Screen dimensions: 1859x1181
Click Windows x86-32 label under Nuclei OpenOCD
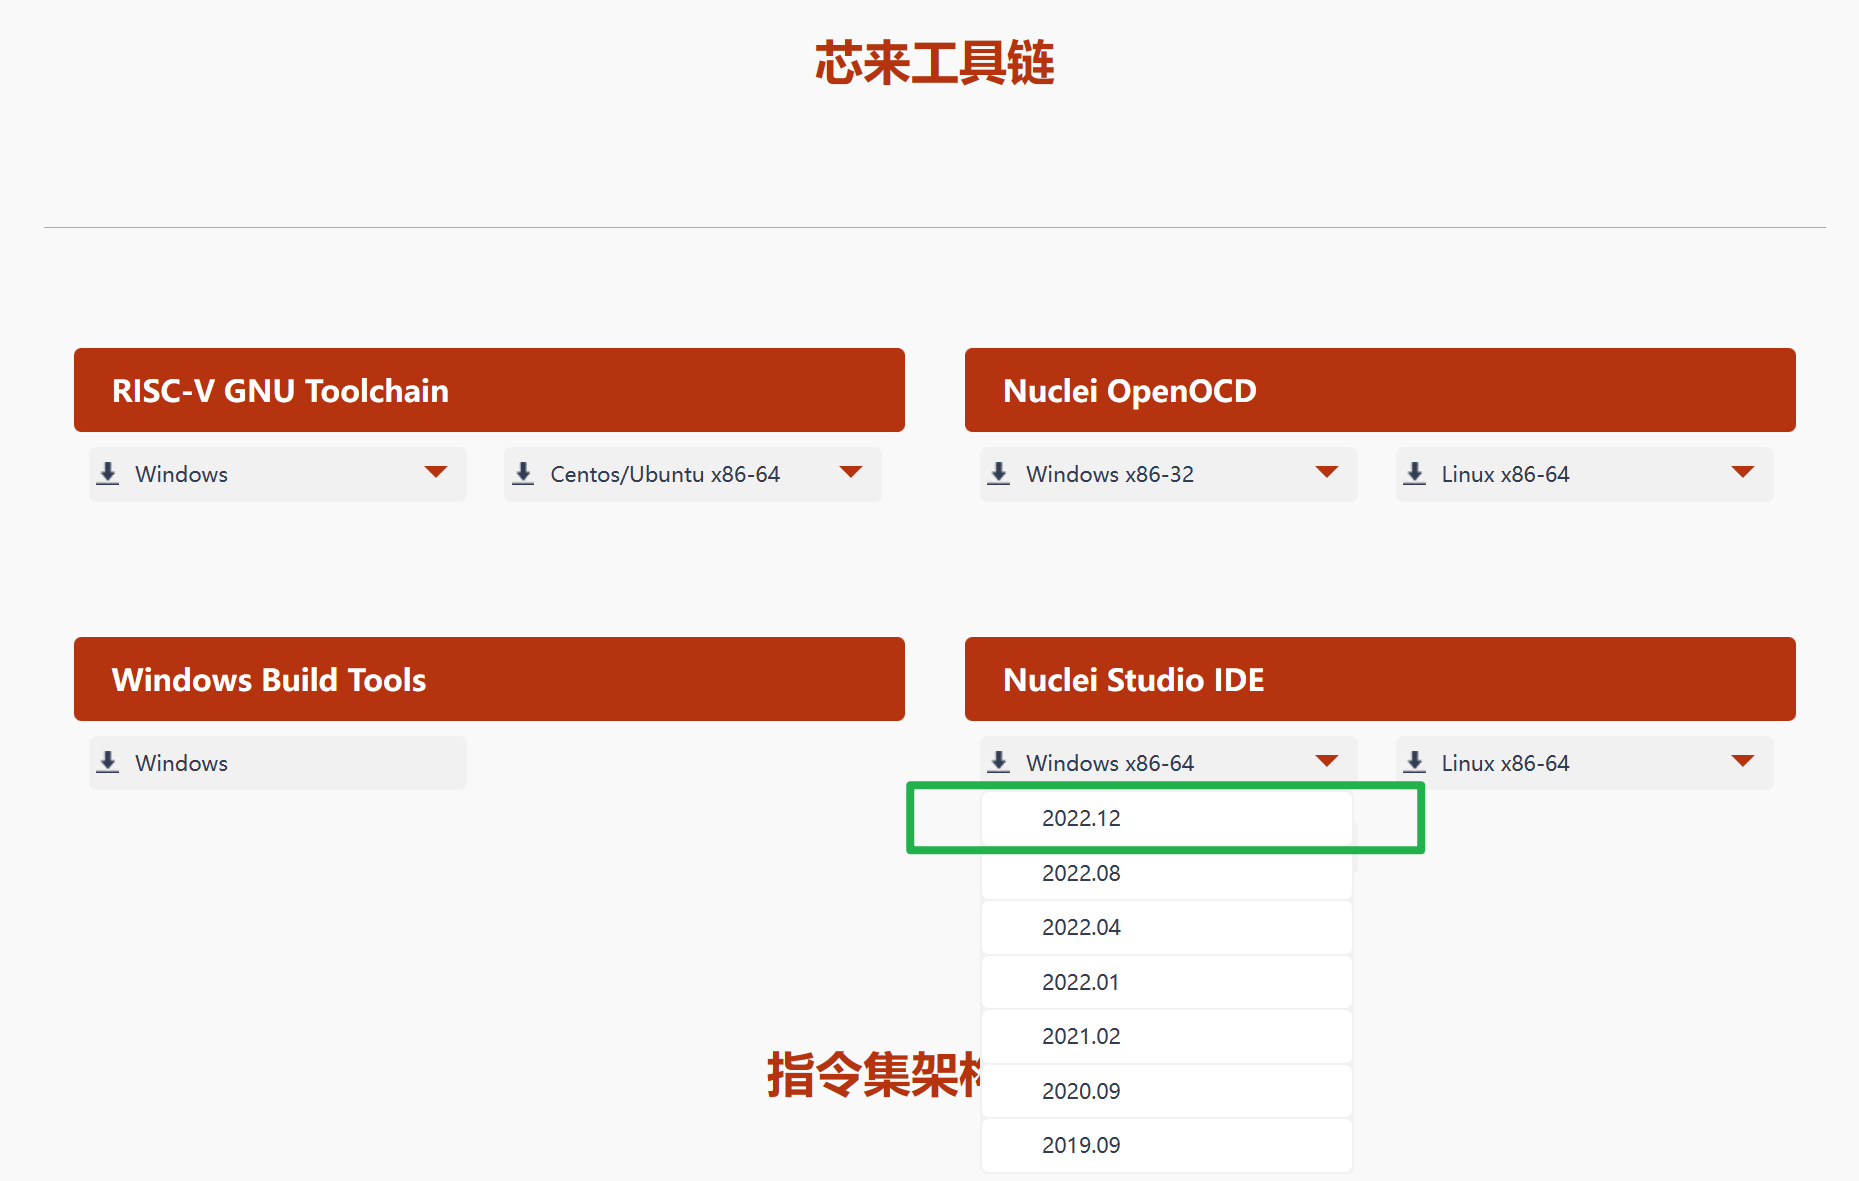(x=1110, y=474)
